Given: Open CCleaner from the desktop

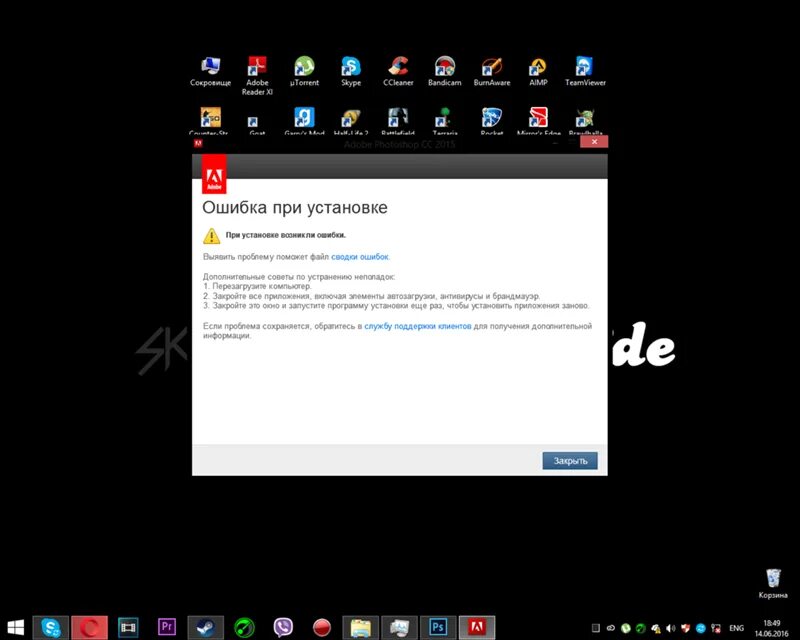Looking at the screenshot, I should click(398, 71).
